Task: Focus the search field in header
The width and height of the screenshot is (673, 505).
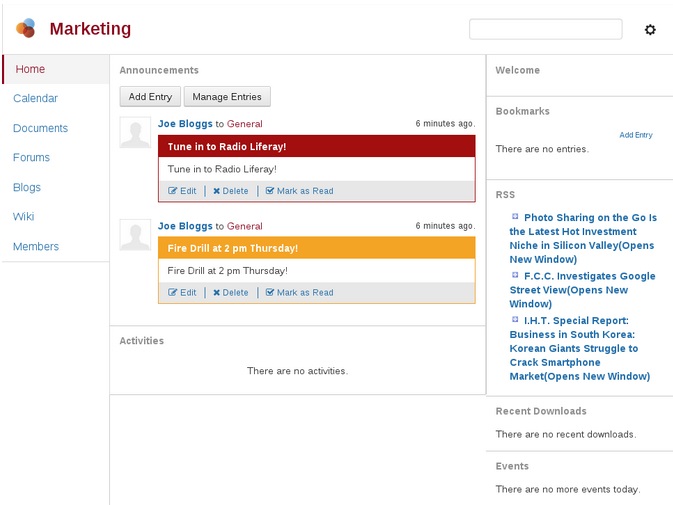Action: pyautogui.click(x=545, y=30)
